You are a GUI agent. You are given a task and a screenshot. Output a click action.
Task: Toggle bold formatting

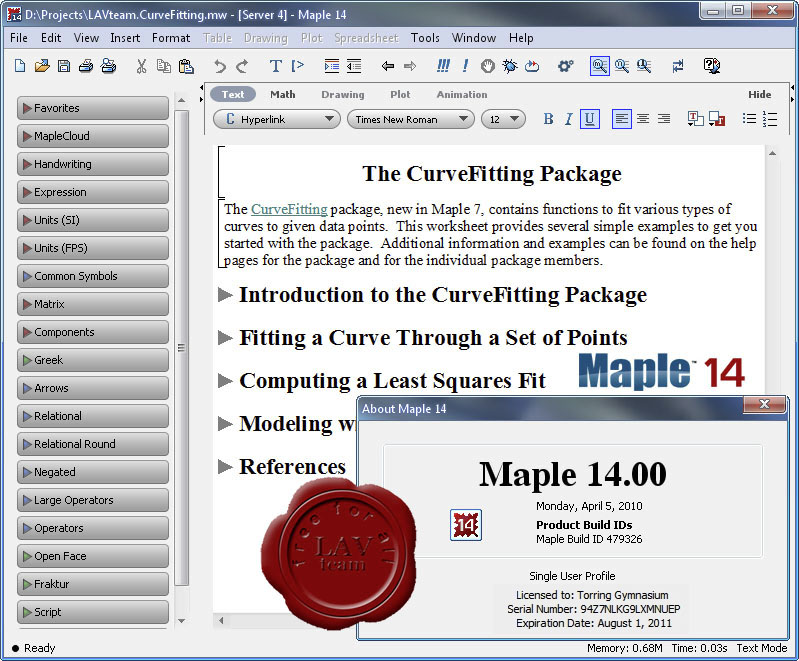548,119
